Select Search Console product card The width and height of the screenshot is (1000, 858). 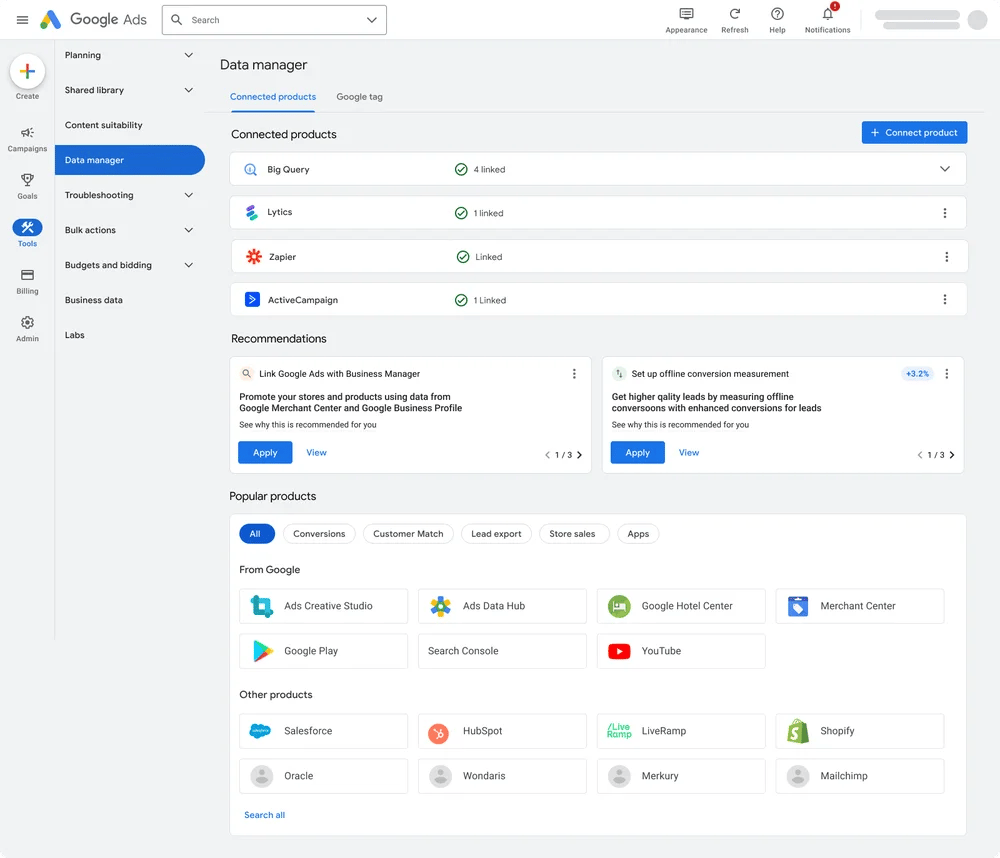click(502, 651)
